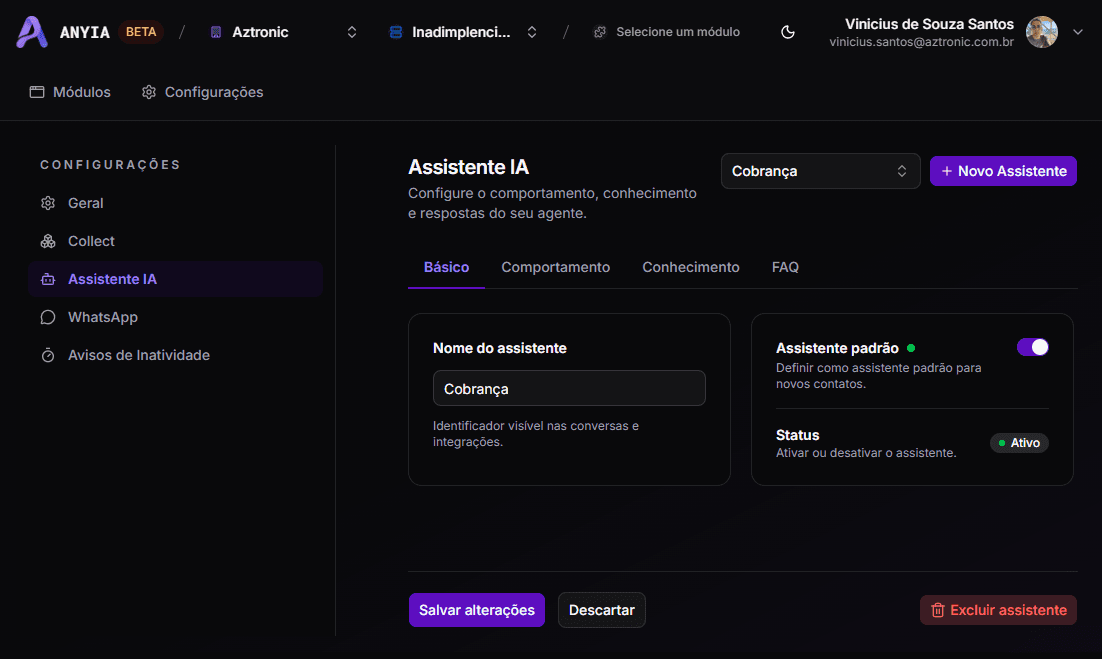Click the BETA badge

pyautogui.click(x=141, y=32)
